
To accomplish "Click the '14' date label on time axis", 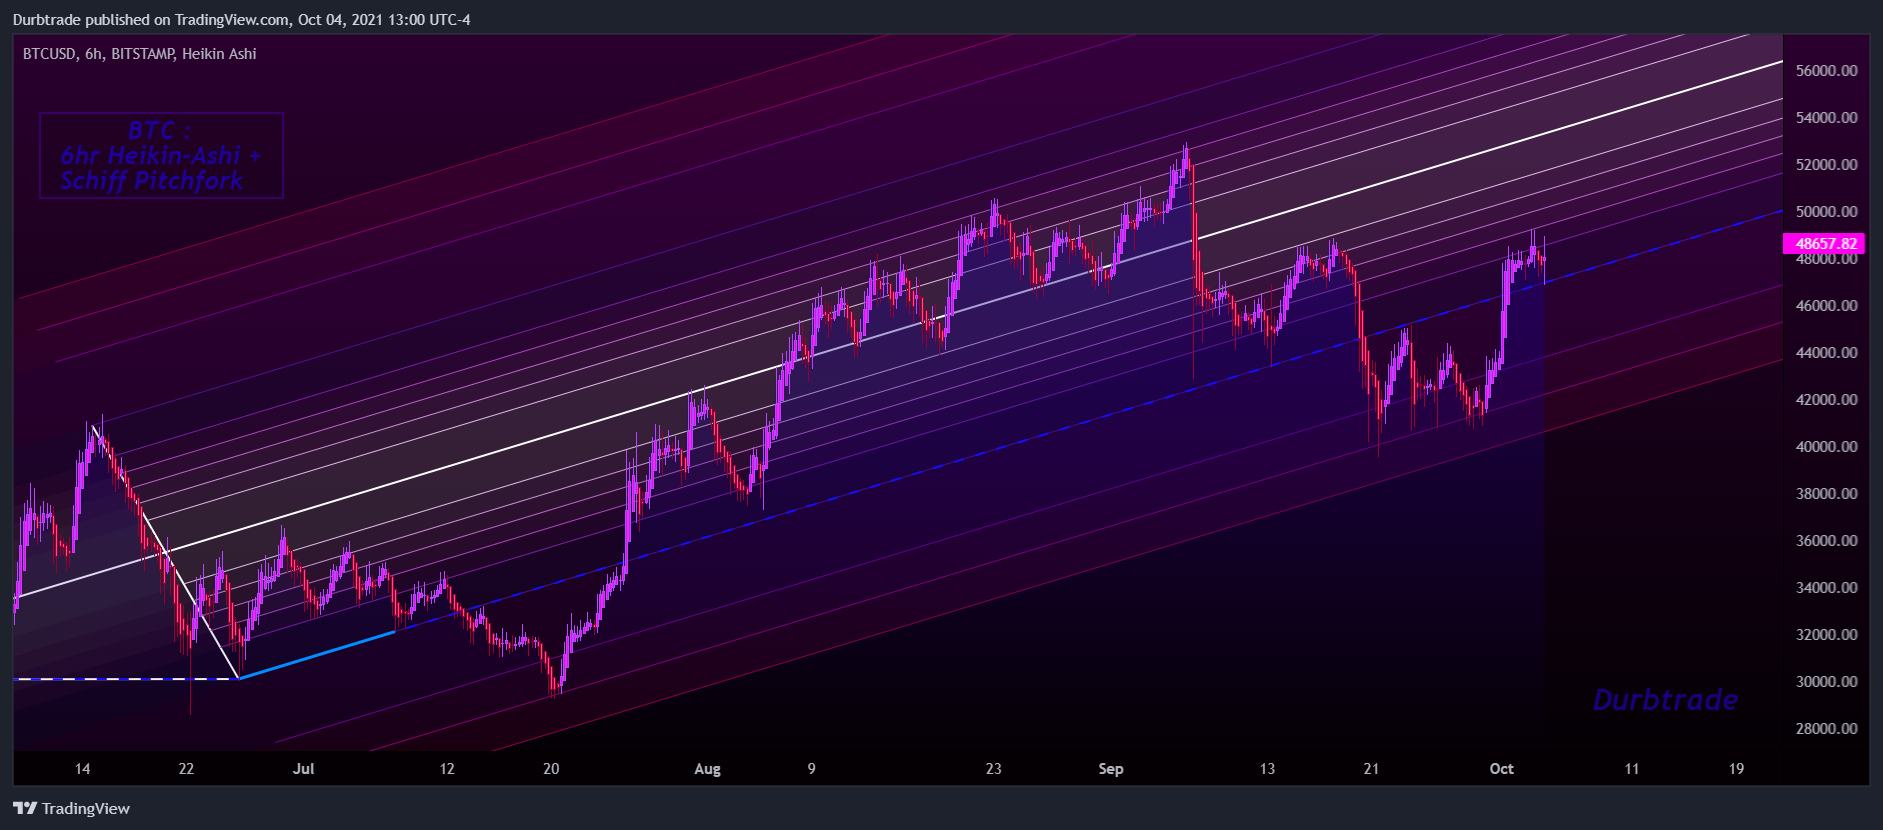I will click(82, 769).
